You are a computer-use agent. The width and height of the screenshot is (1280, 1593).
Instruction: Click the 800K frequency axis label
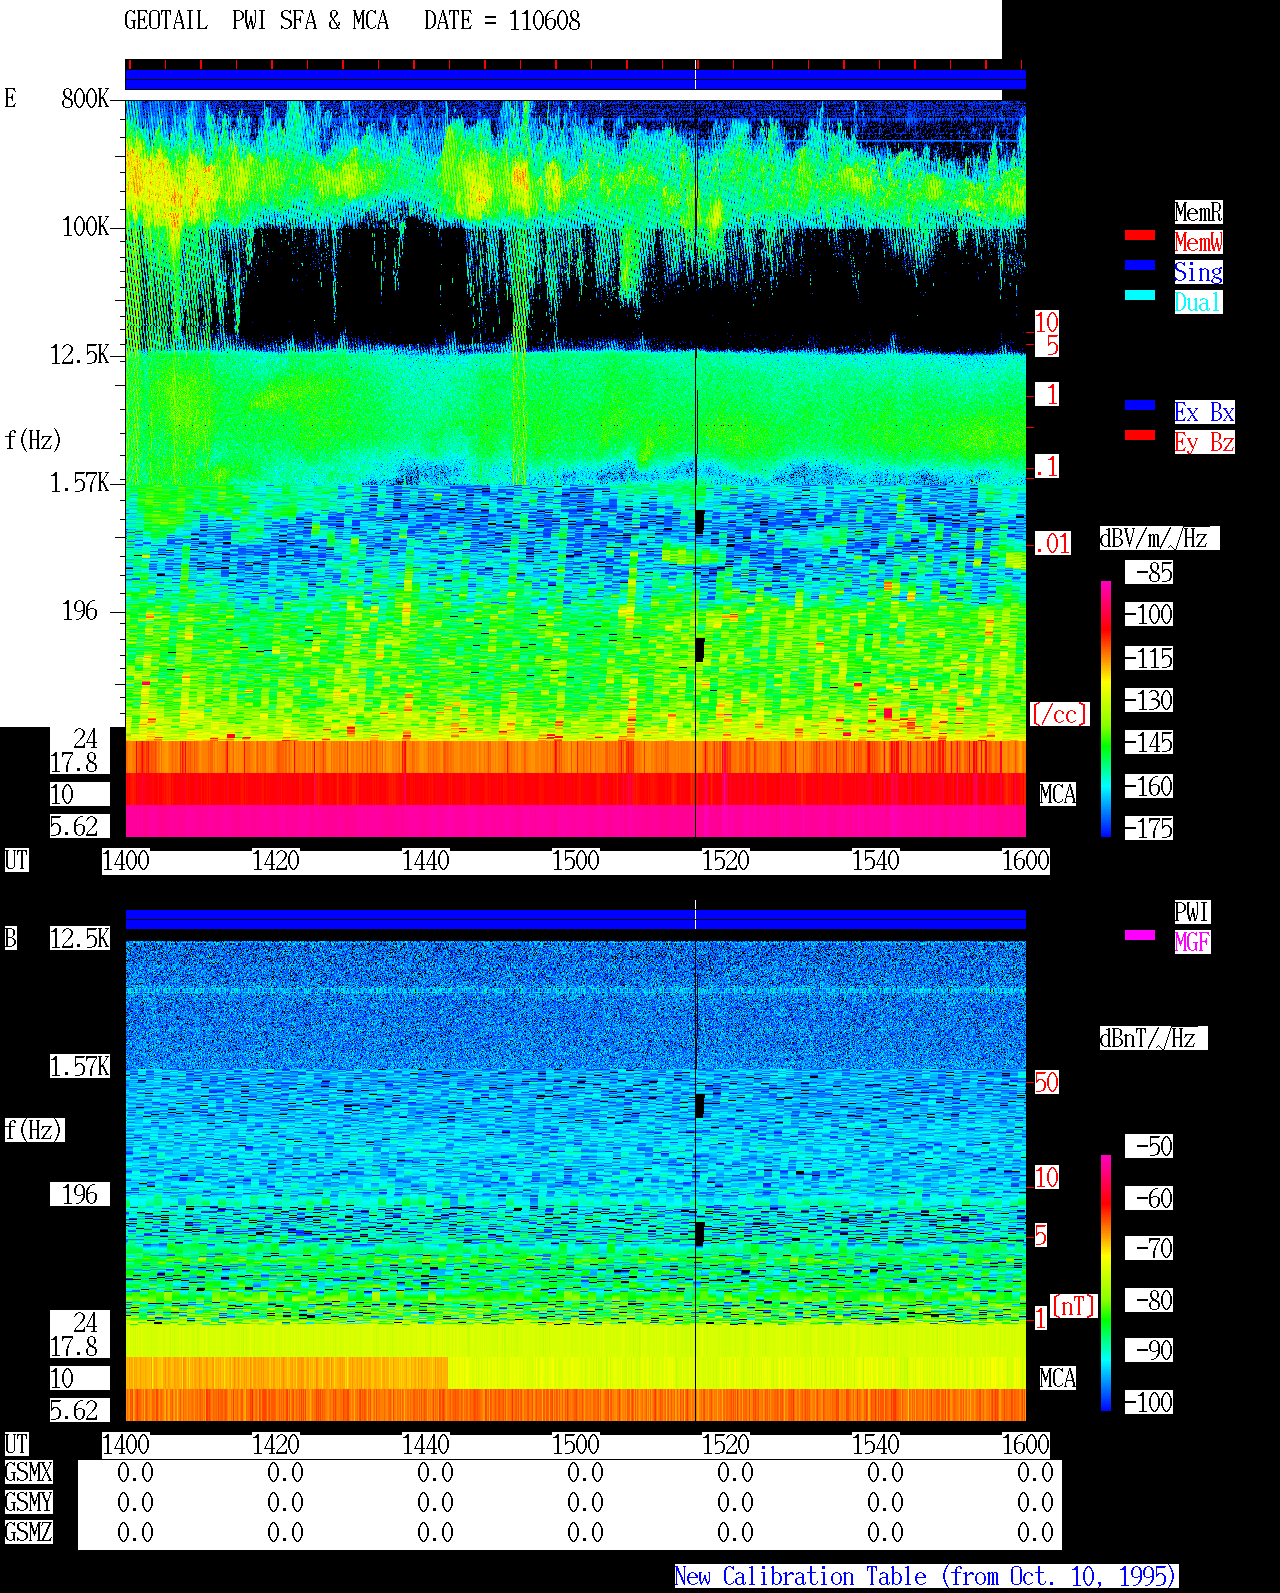(x=86, y=98)
